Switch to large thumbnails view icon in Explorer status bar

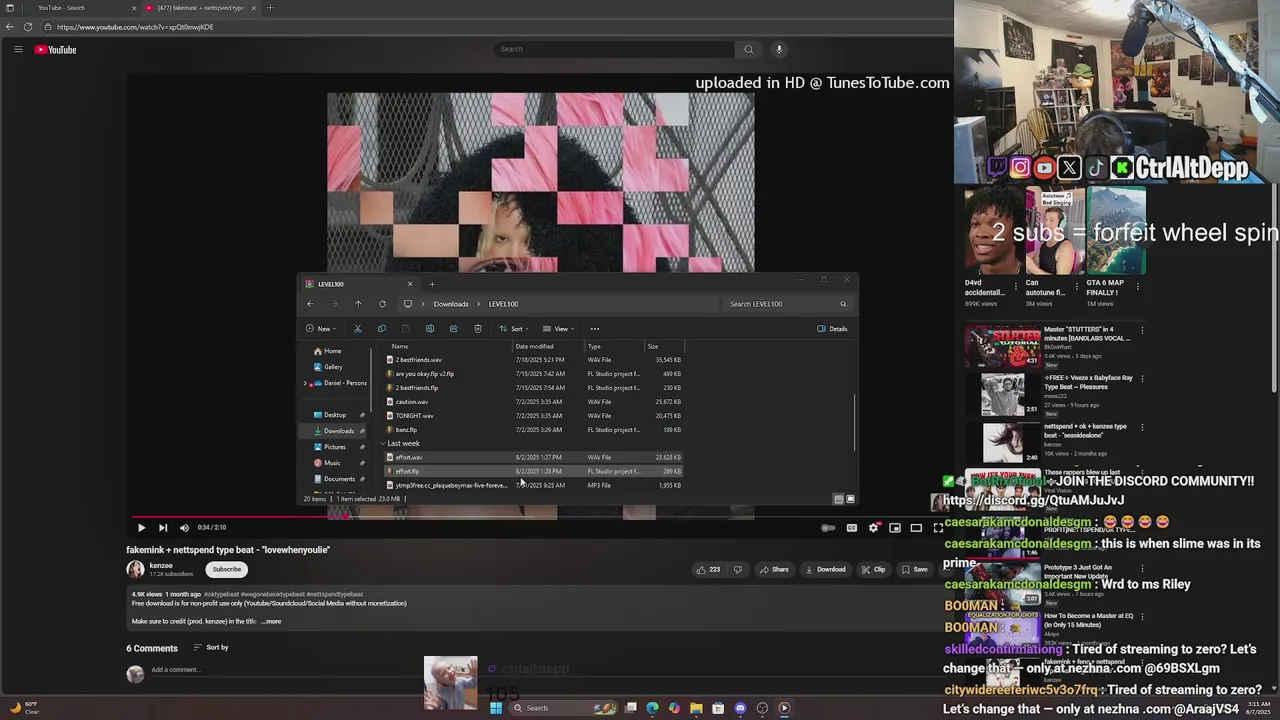click(851, 499)
